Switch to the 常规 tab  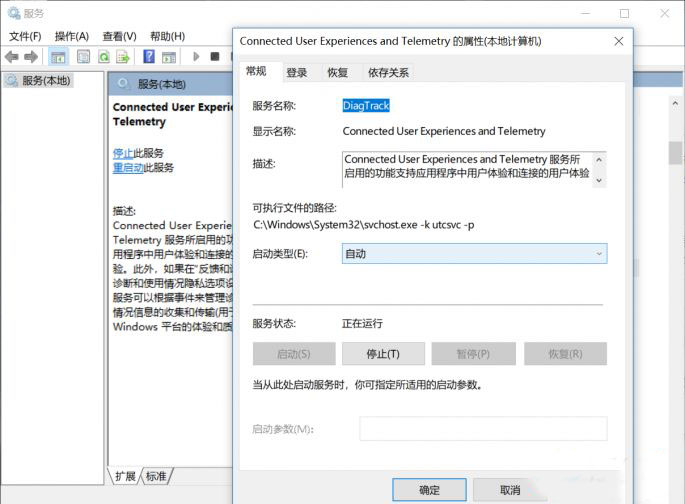coord(256,71)
